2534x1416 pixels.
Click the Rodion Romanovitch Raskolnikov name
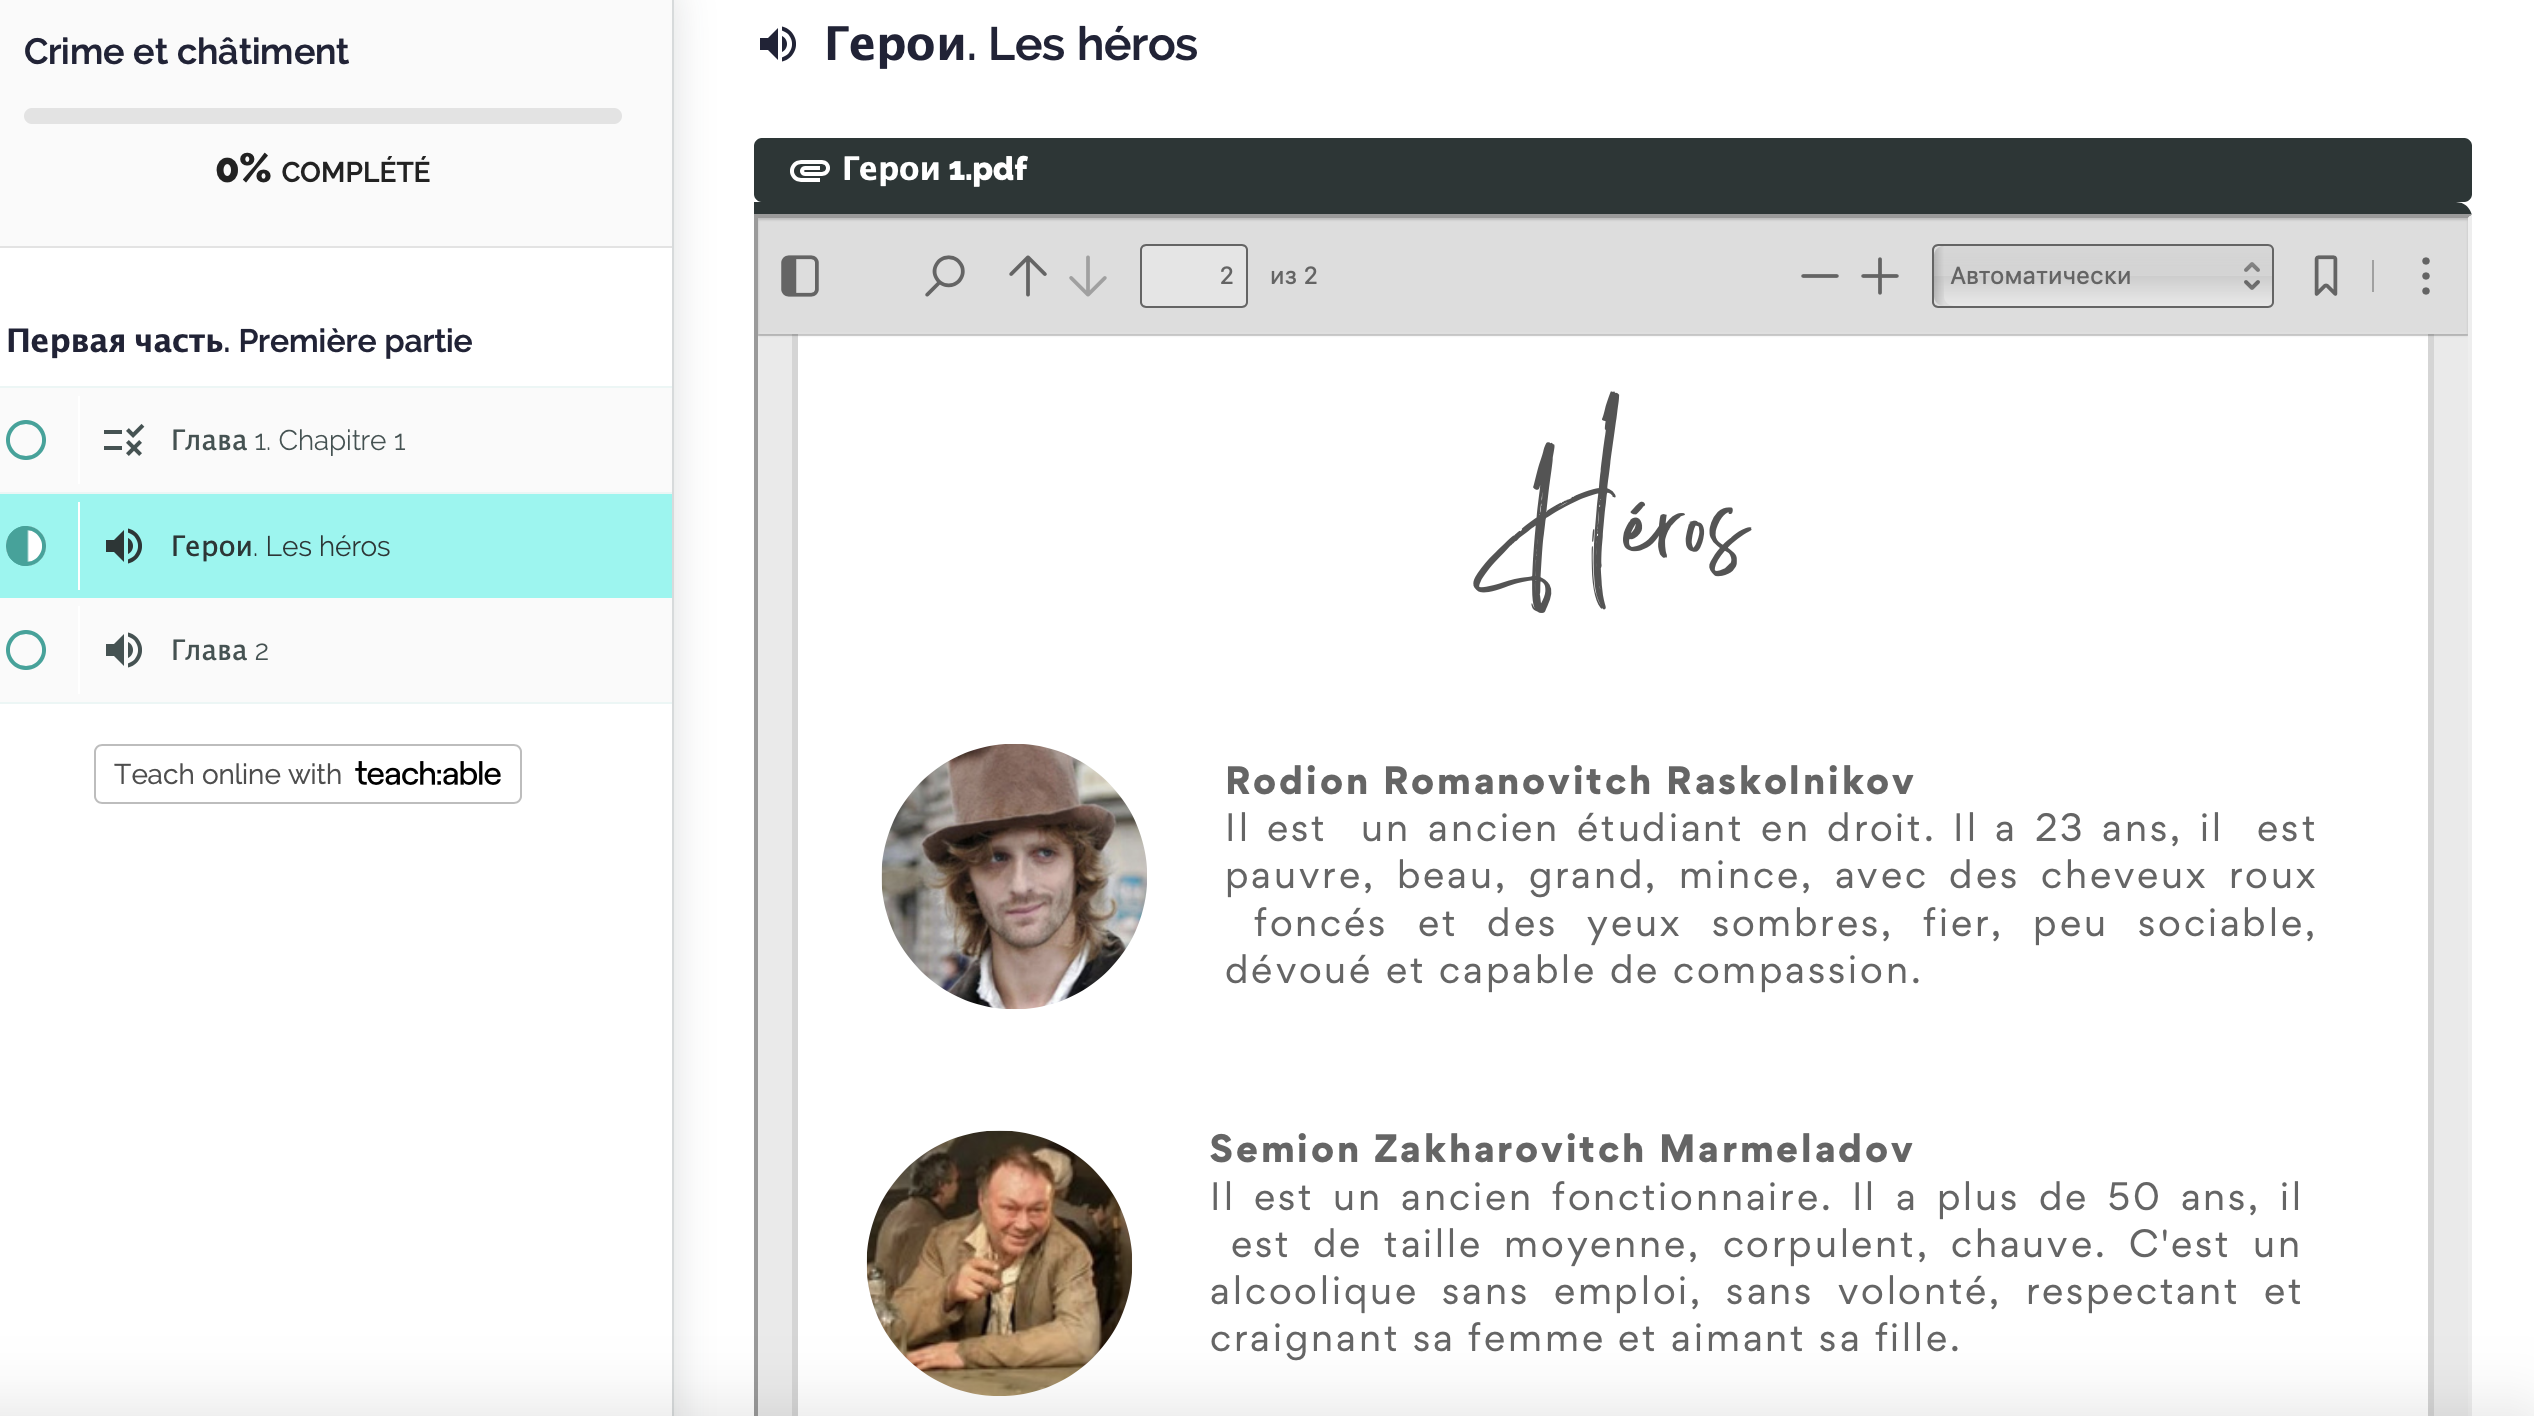(1570, 781)
